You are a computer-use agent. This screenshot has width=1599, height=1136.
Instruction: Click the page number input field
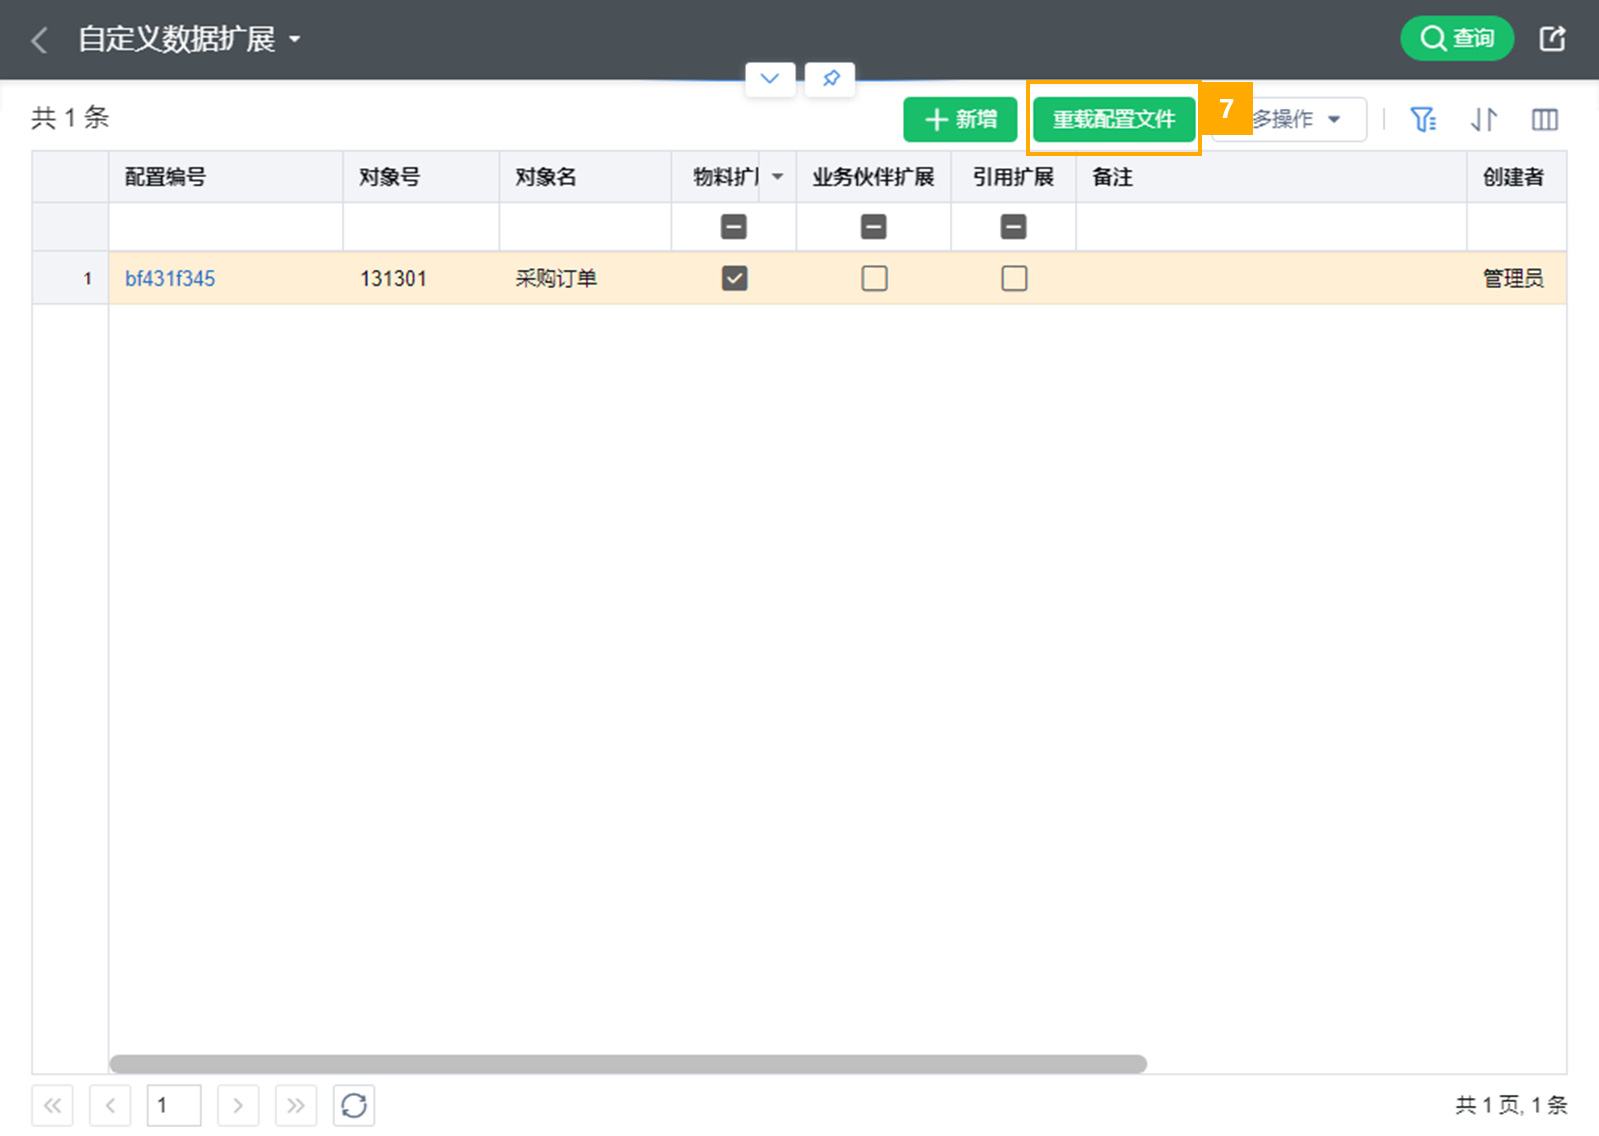click(x=174, y=1105)
